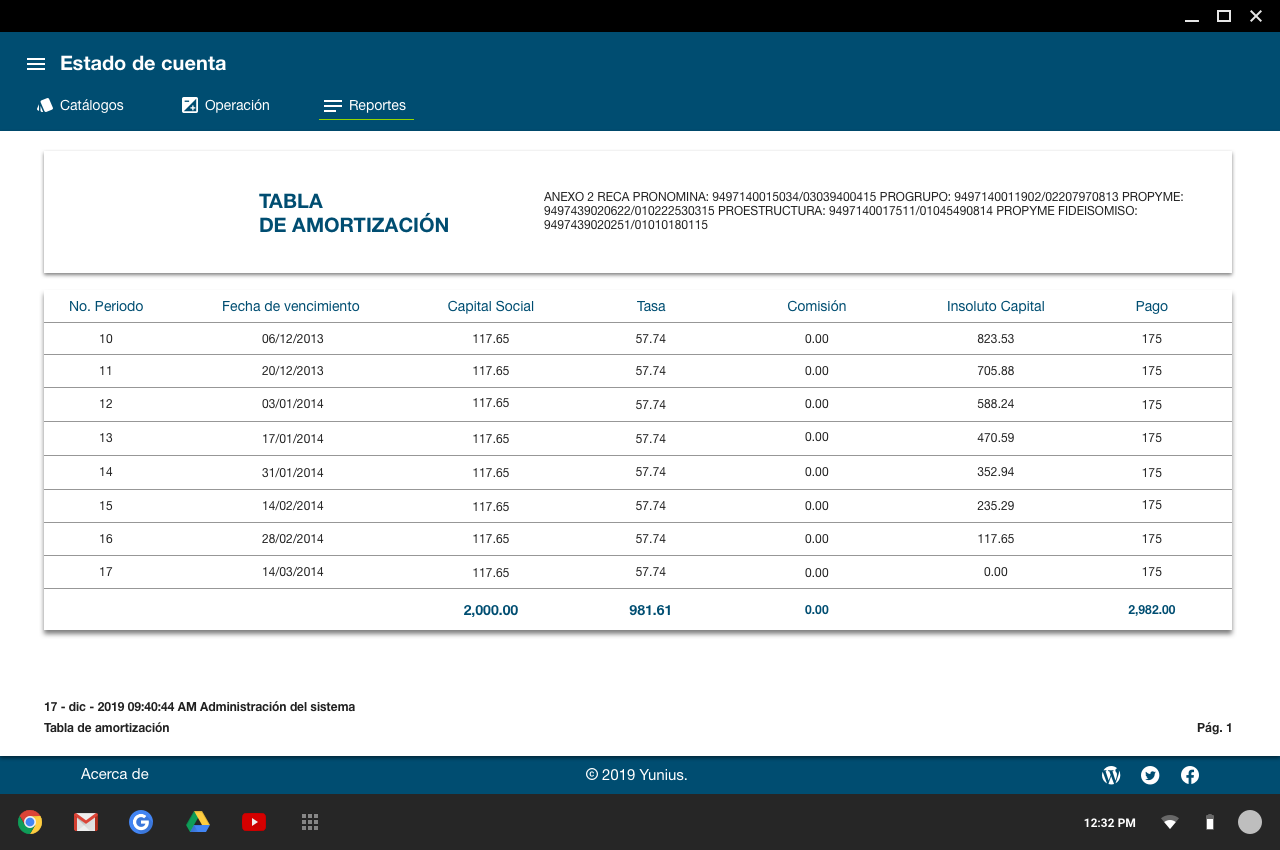The width and height of the screenshot is (1280, 850).
Task: Open the Twitter link in footer
Action: click(x=1150, y=775)
